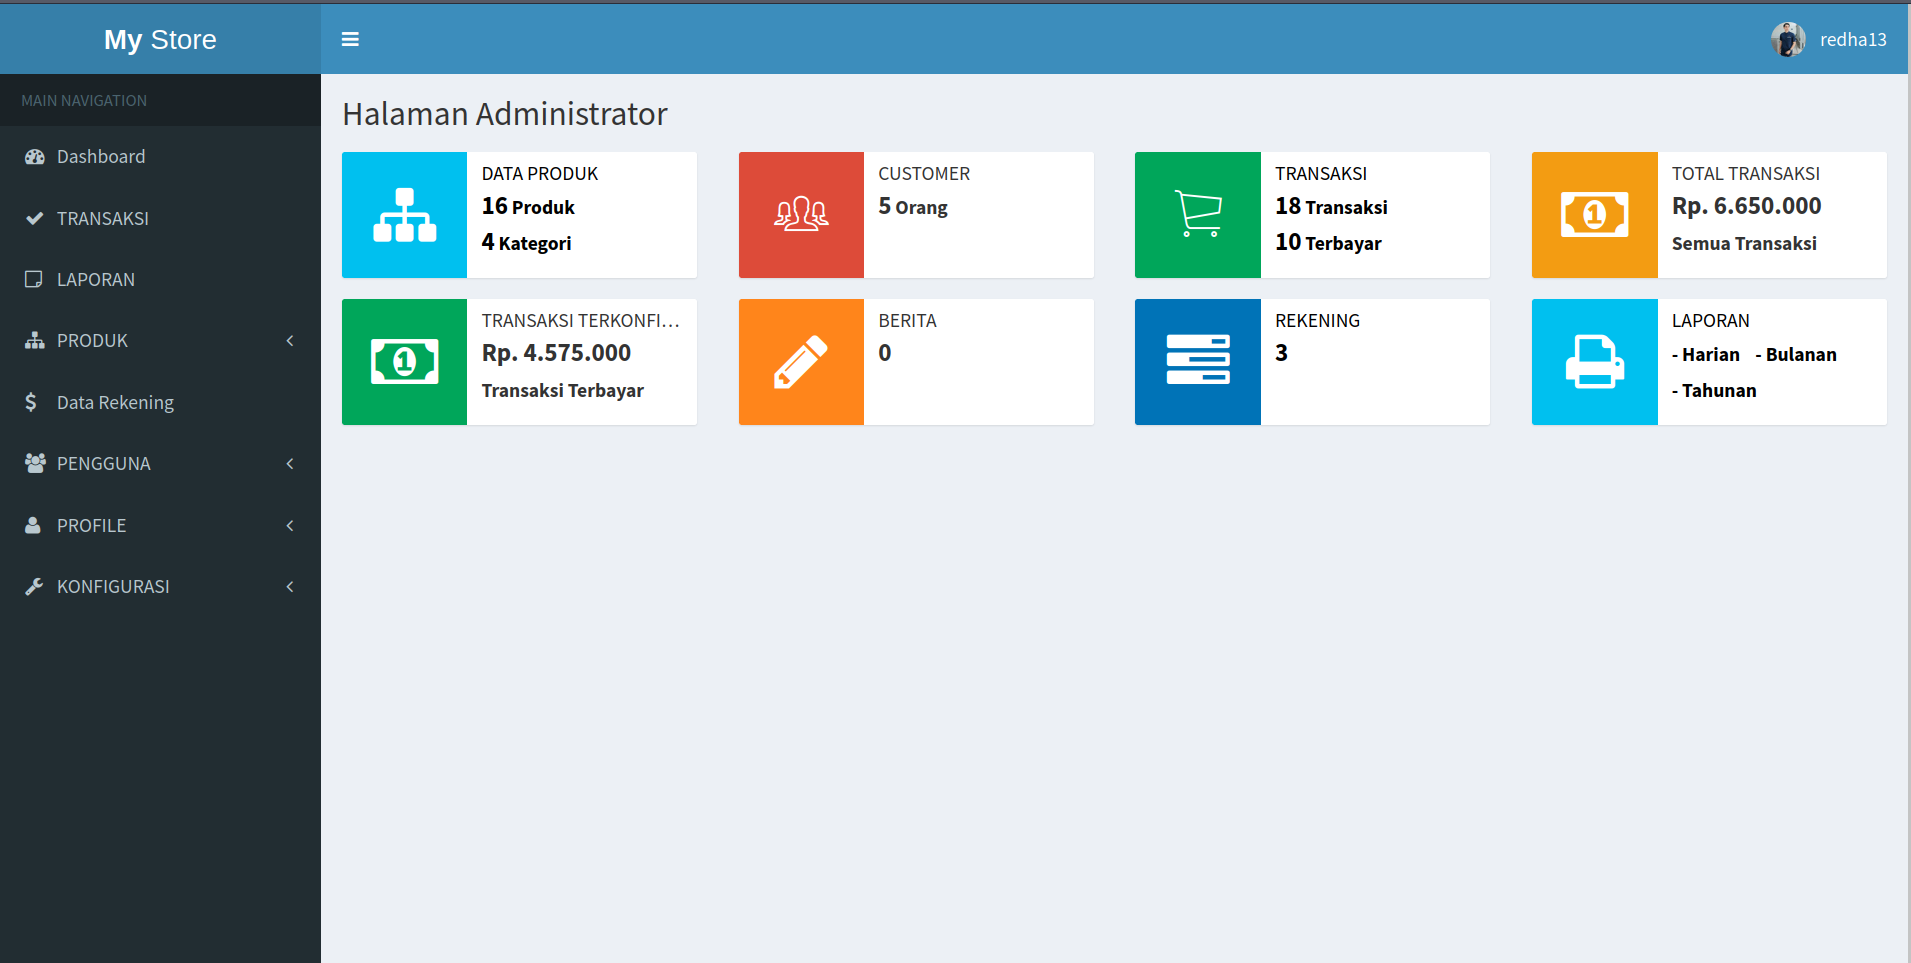Expand the PENGGUNA sidebar section
This screenshot has width=1911, height=963.
pos(289,463)
